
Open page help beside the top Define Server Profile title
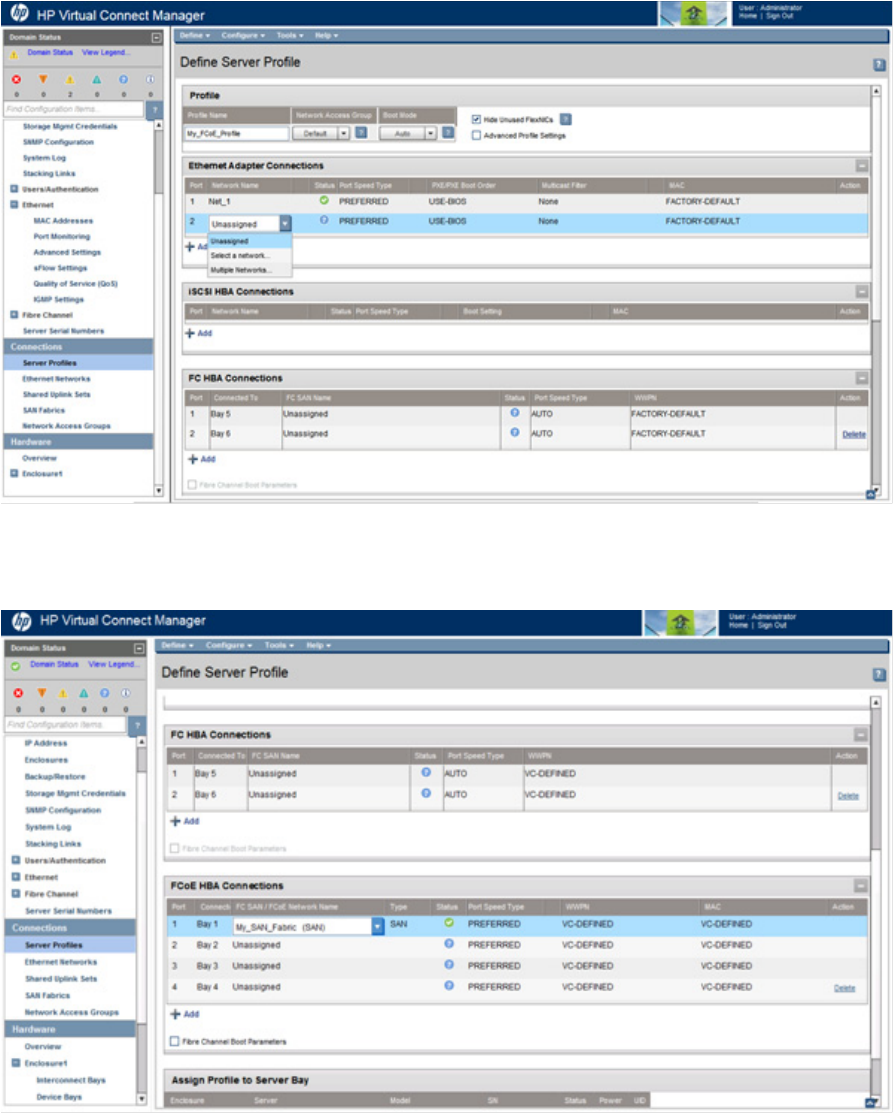tap(879, 65)
